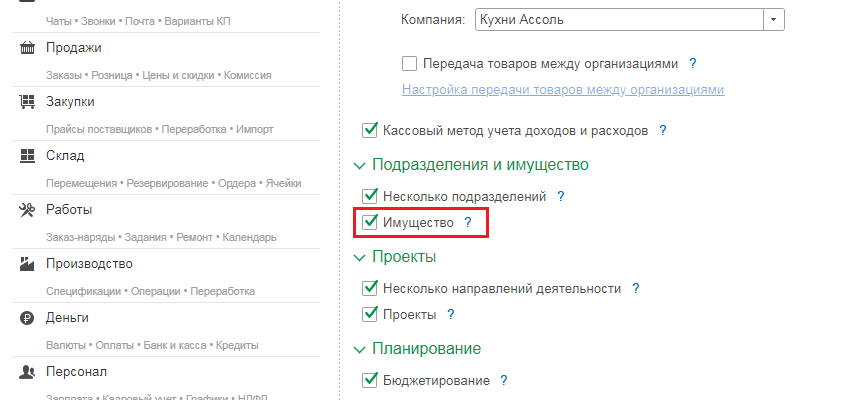
Task: Go to the Производство menu section
Action: tap(89, 264)
